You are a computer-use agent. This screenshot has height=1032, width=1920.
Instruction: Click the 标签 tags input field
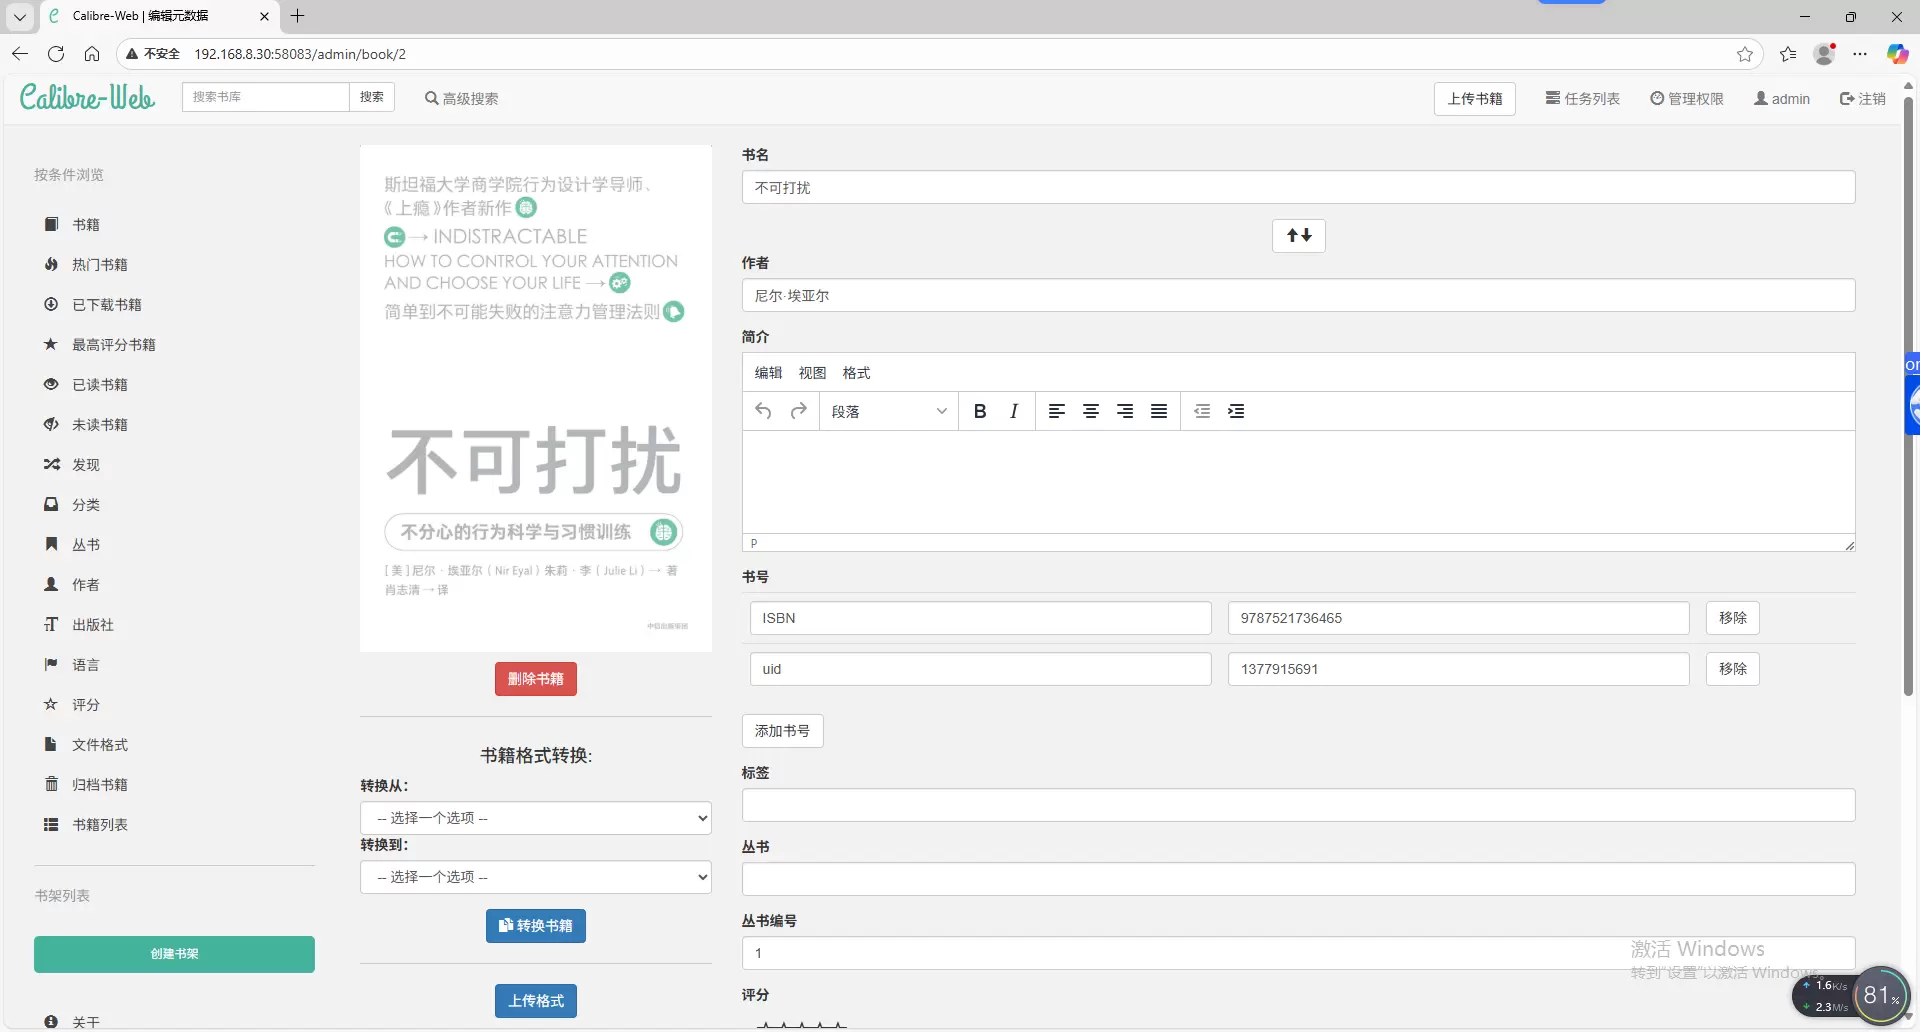[1298, 805]
